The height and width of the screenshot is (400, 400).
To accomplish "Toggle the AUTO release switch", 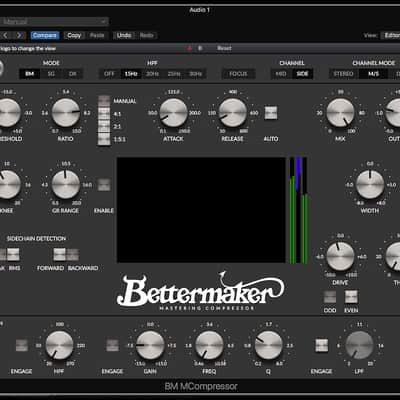I will point(271,113).
